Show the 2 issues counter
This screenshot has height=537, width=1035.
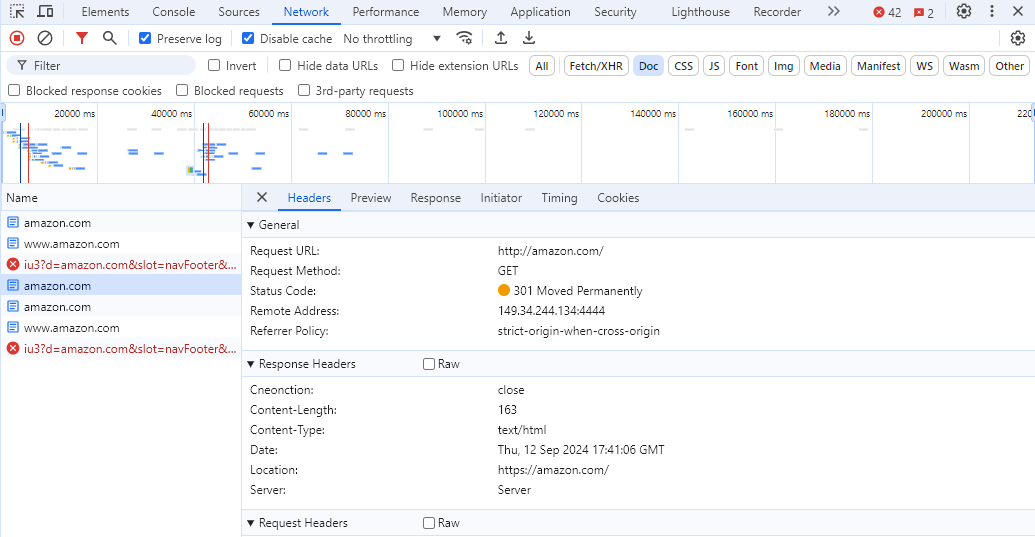tap(923, 13)
